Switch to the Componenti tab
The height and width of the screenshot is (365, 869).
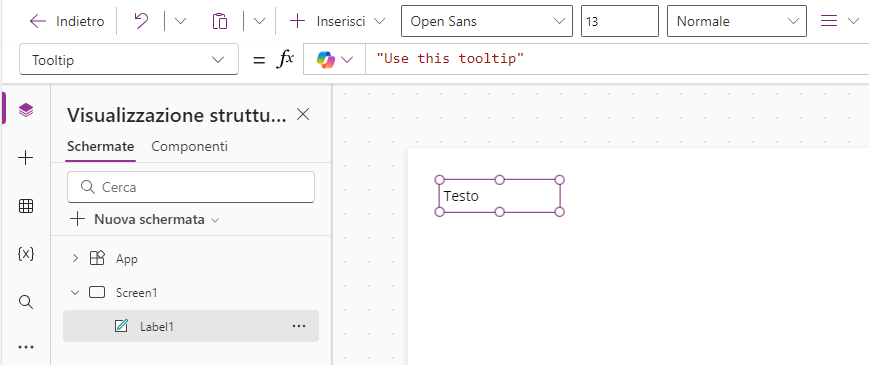click(190, 147)
